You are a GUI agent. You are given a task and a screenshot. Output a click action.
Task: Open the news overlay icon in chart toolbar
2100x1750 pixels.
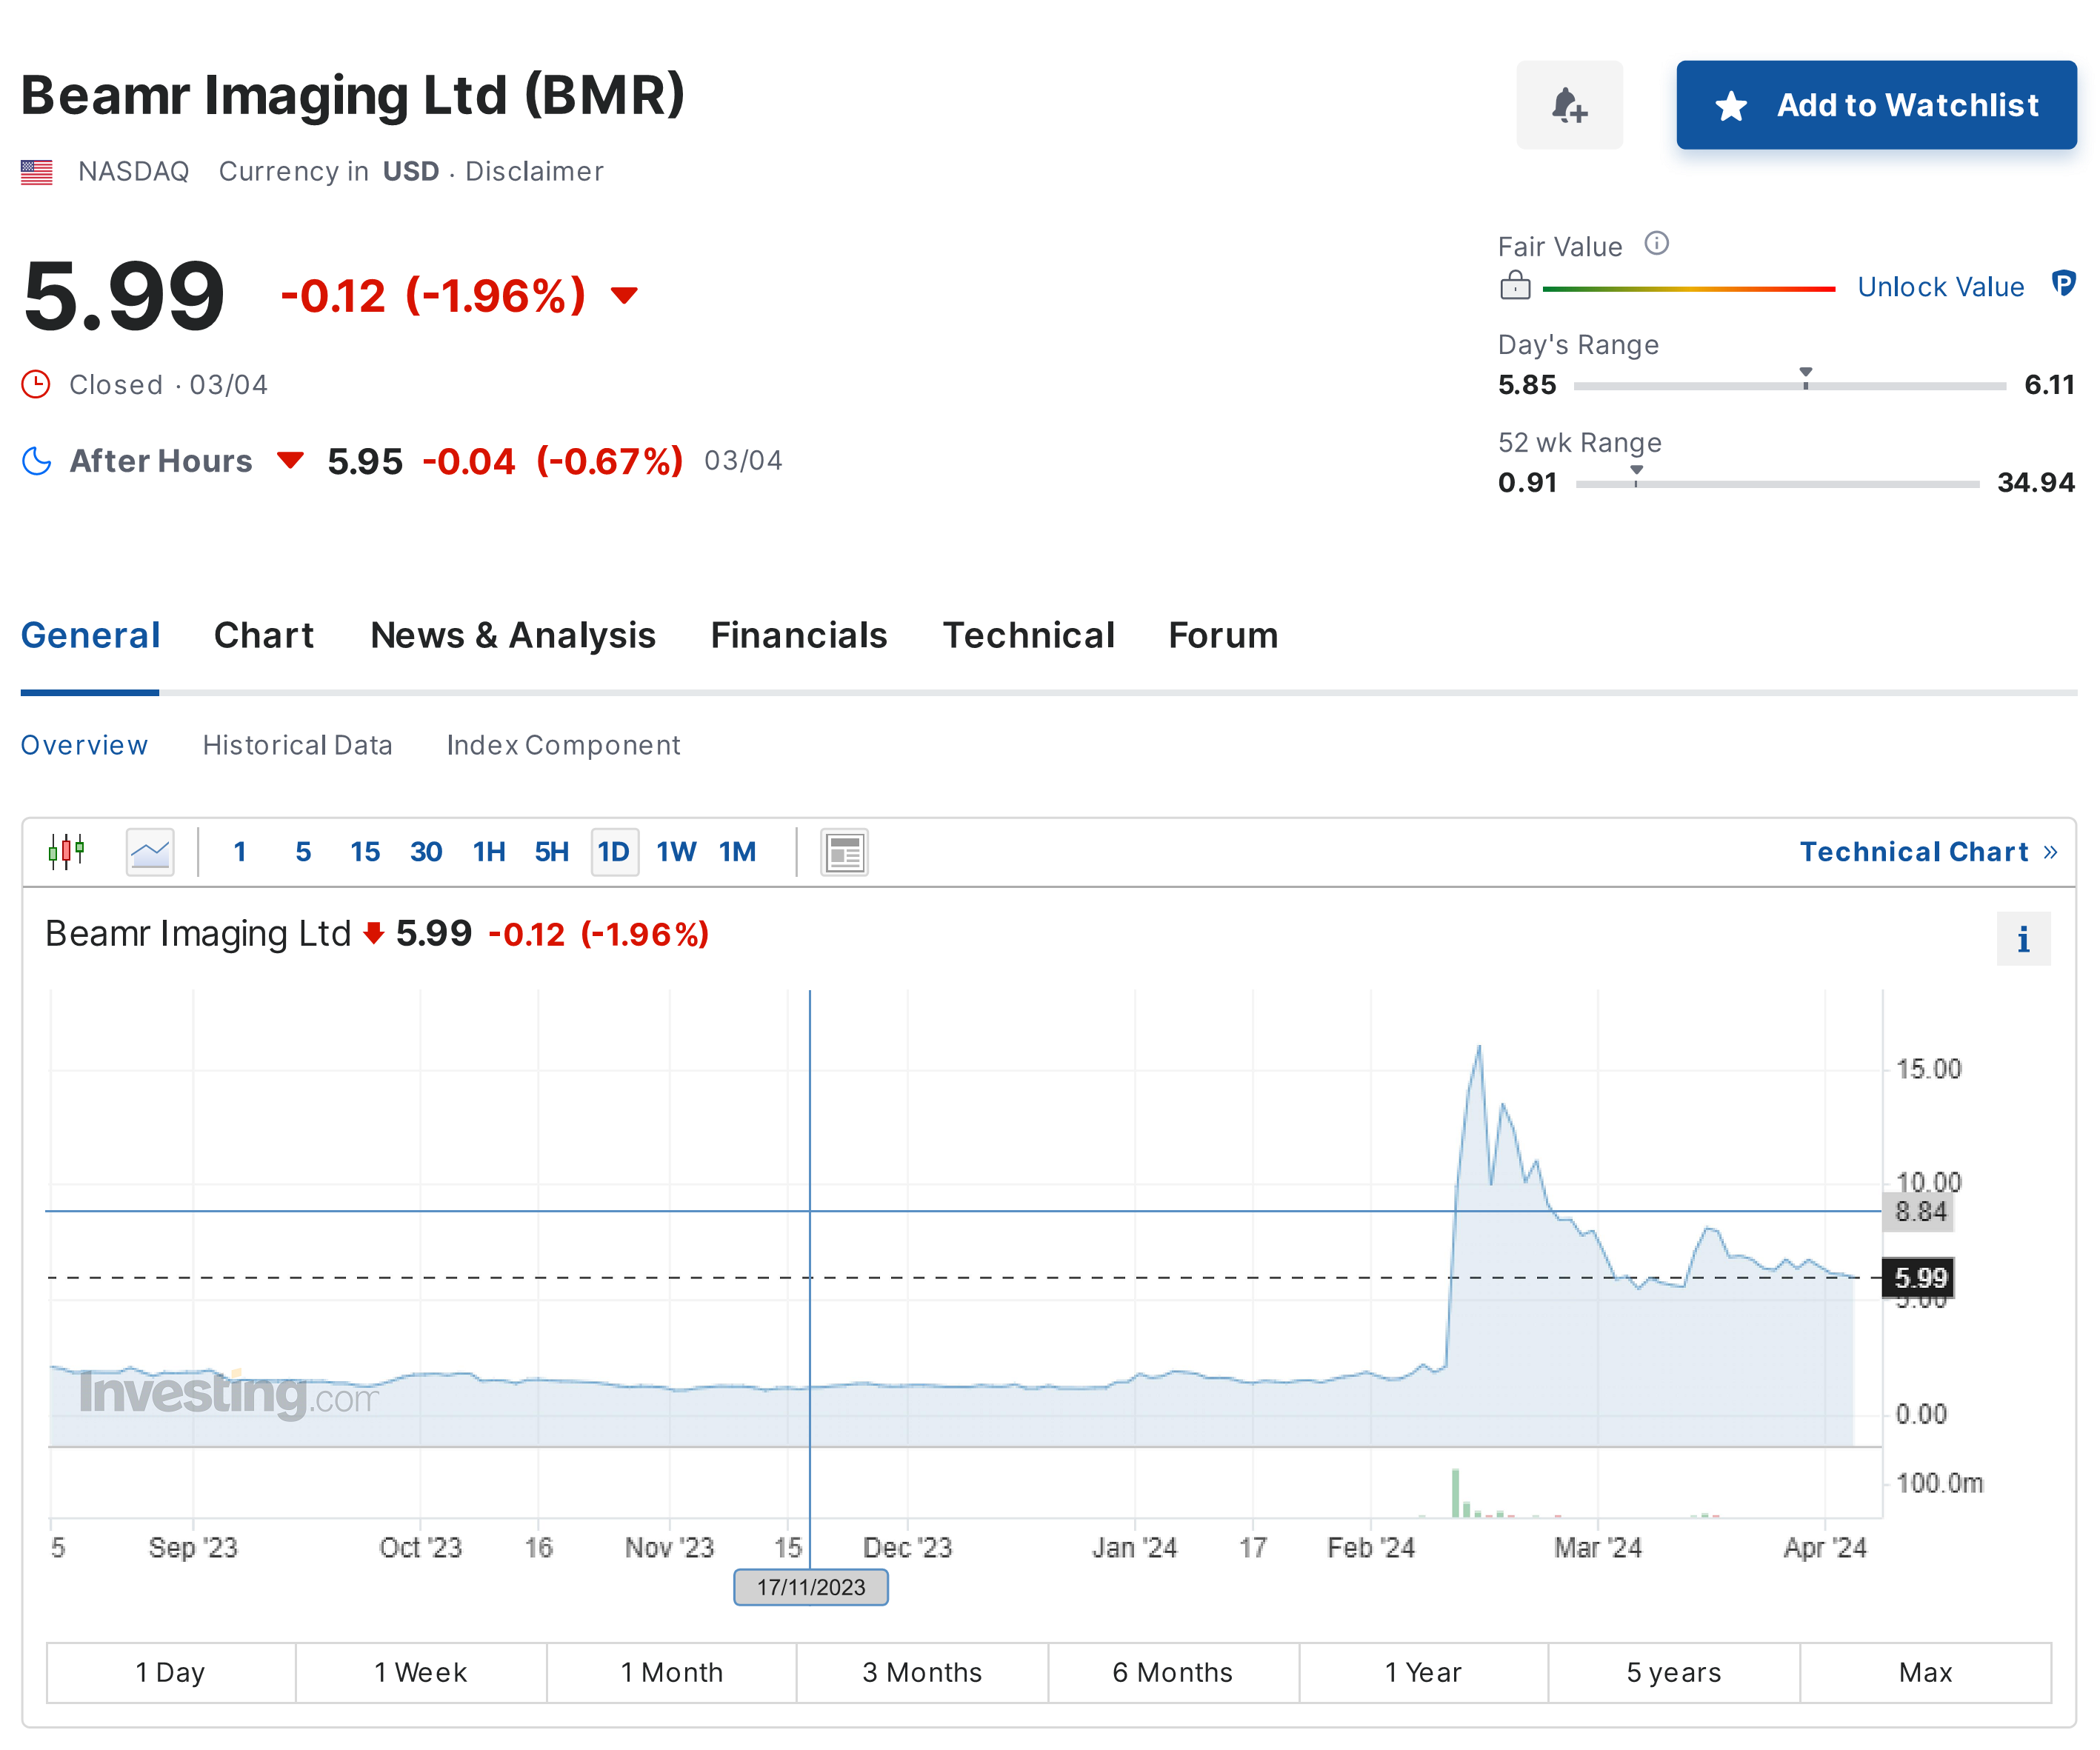pyautogui.click(x=843, y=852)
